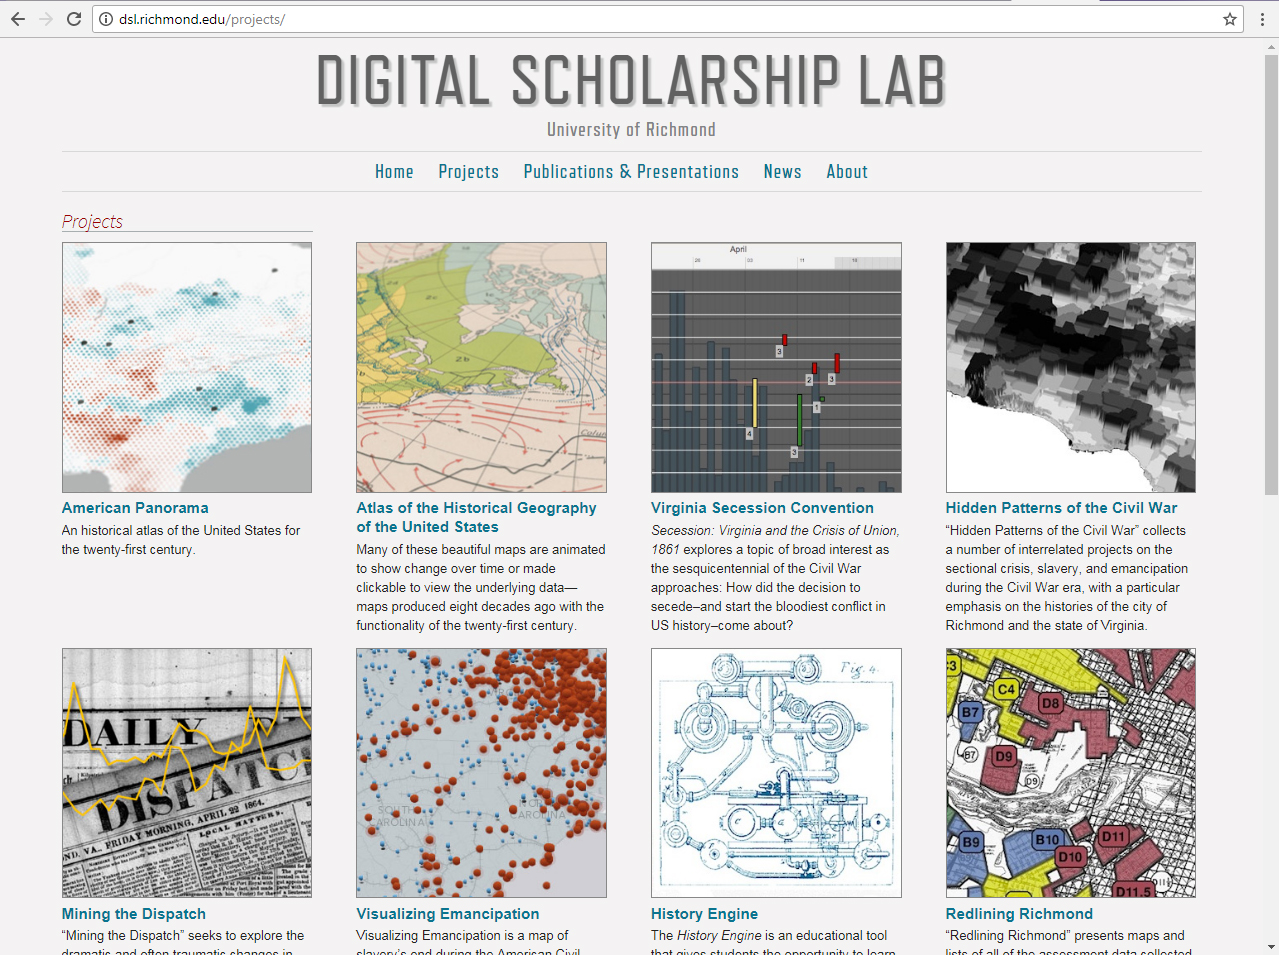This screenshot has height=955, width=1279.
Task: Click text 'The History Engine is an educational tool'
Action: (769, 936)
